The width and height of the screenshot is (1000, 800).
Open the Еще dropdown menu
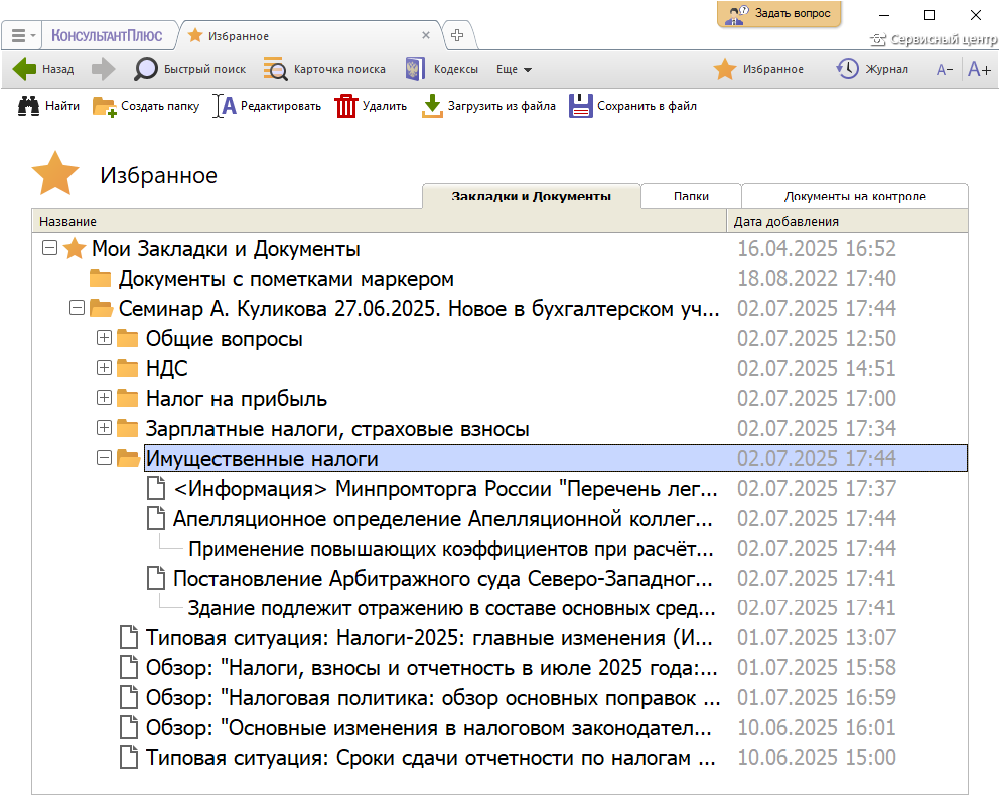coord(514,70)
